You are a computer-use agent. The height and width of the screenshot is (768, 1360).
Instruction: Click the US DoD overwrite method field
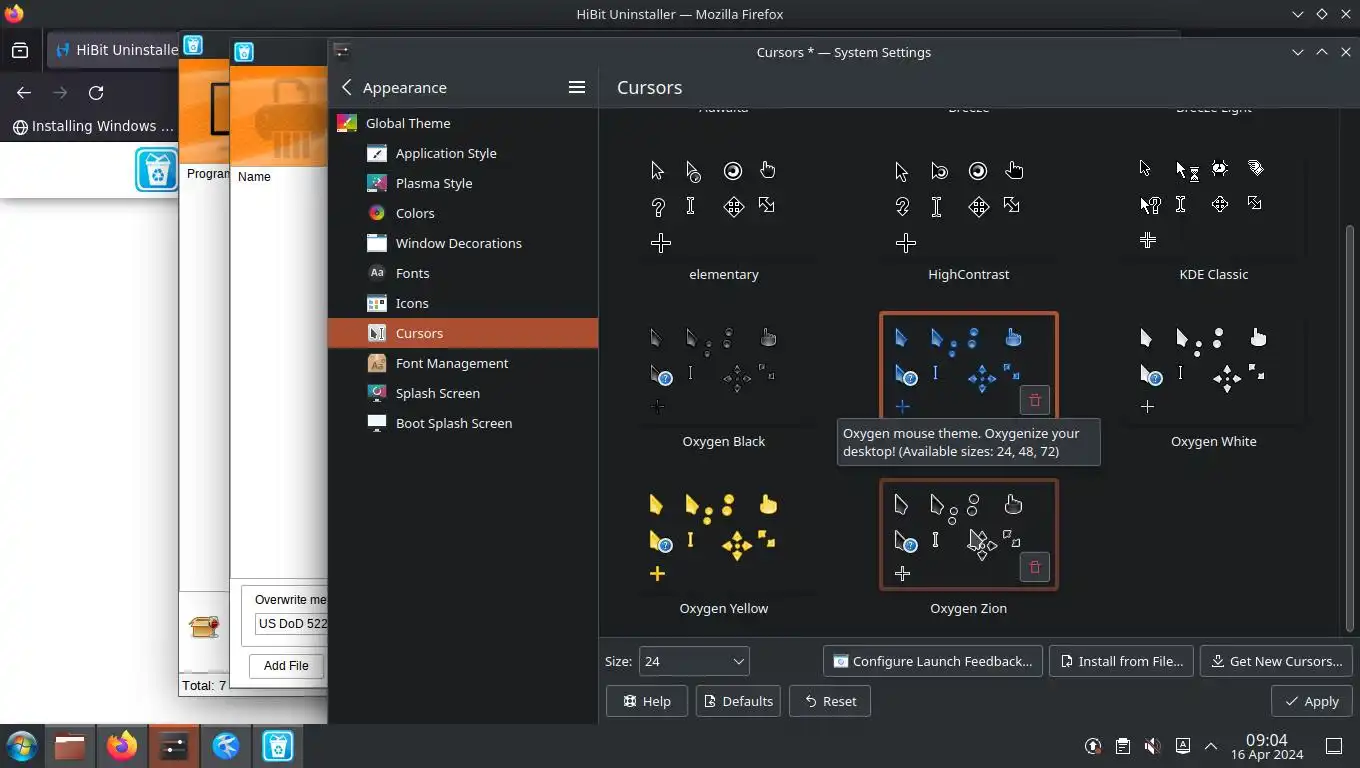[x=291, y=623]
